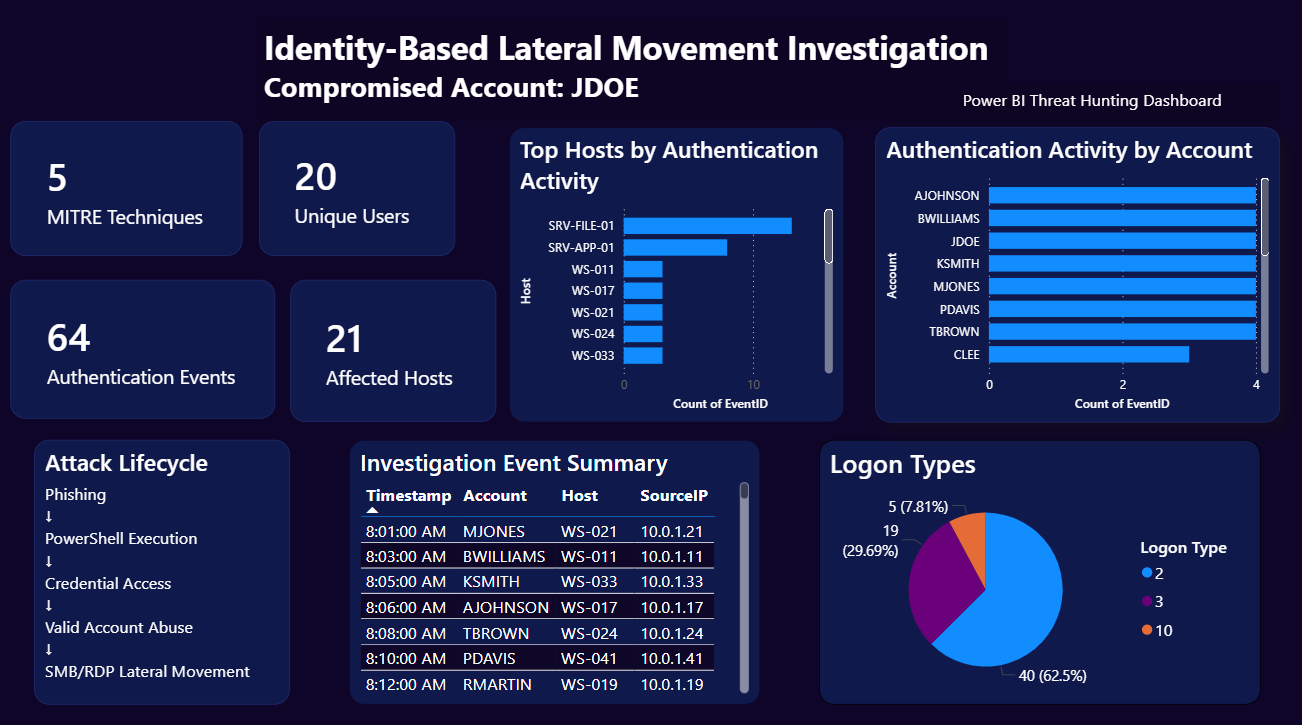Select the WS-024 bar in Top Hosts
Screen dimensions: 1302x725
[x=643, y=333]
